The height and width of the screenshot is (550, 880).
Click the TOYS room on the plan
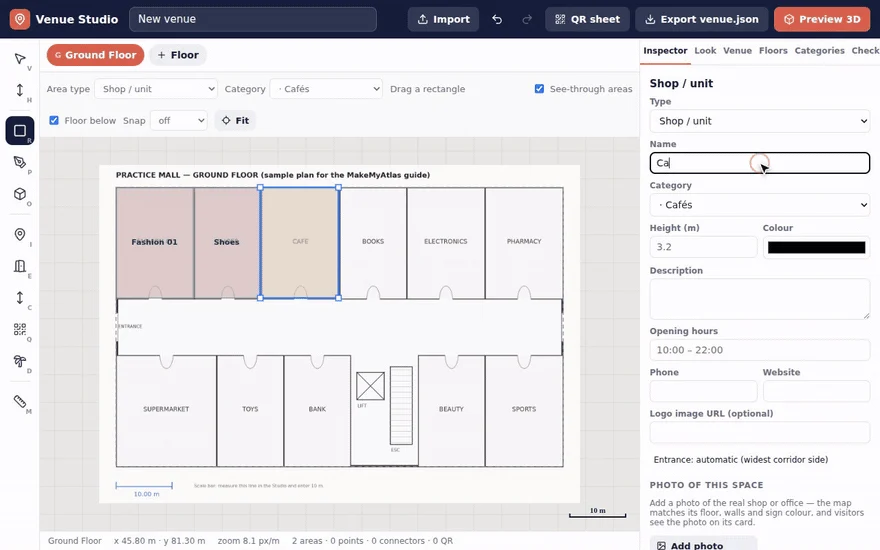(250, 410)
